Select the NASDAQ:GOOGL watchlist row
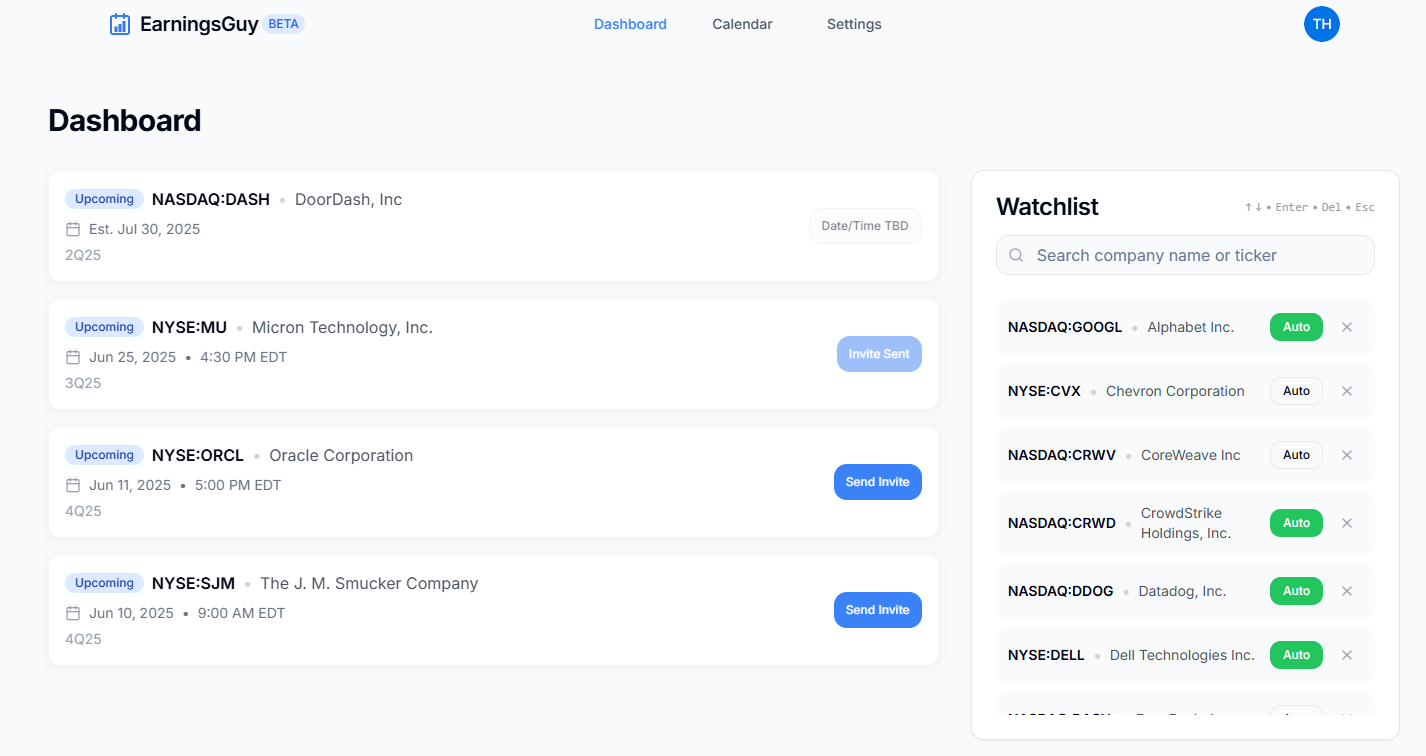The width and height of the screenshot is (1426, 756). (x=1185, y=327)
